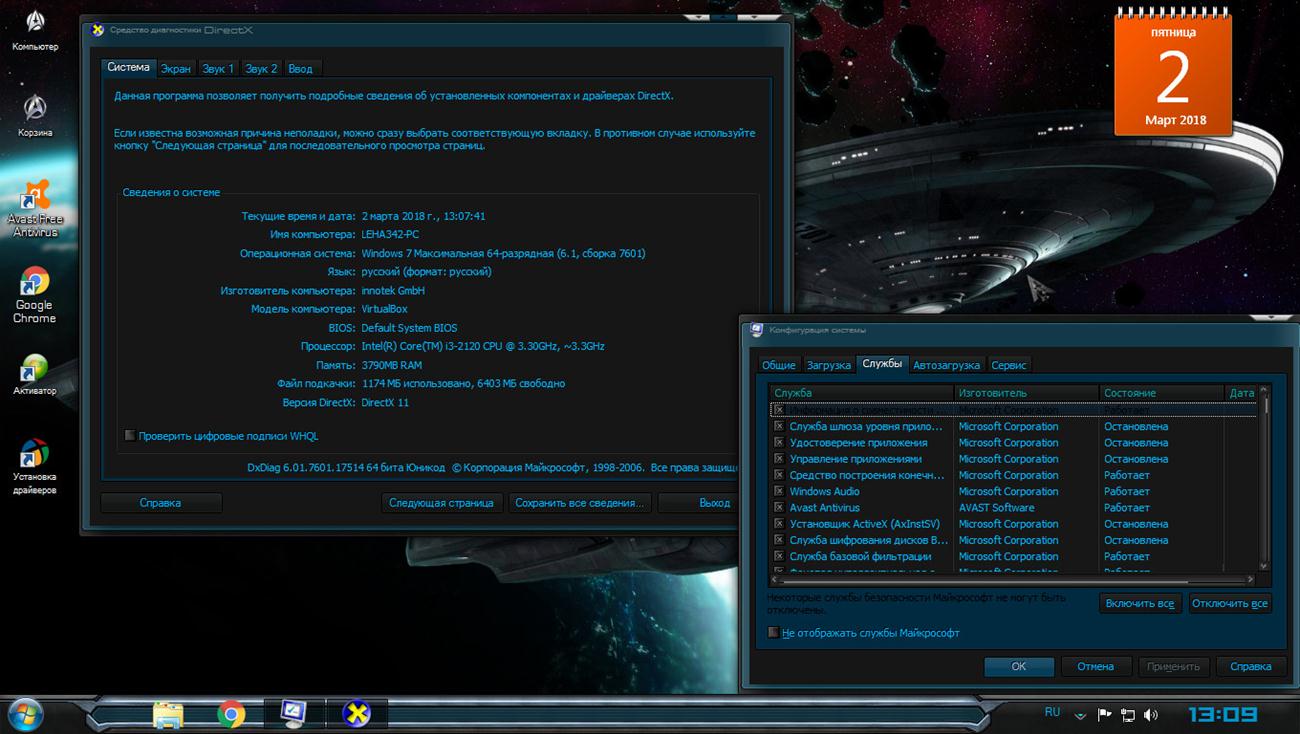1300x734 pixels.
Task: Click the System Configuration title bar icon
Action: pyautogui.click(x=757, y=329)
